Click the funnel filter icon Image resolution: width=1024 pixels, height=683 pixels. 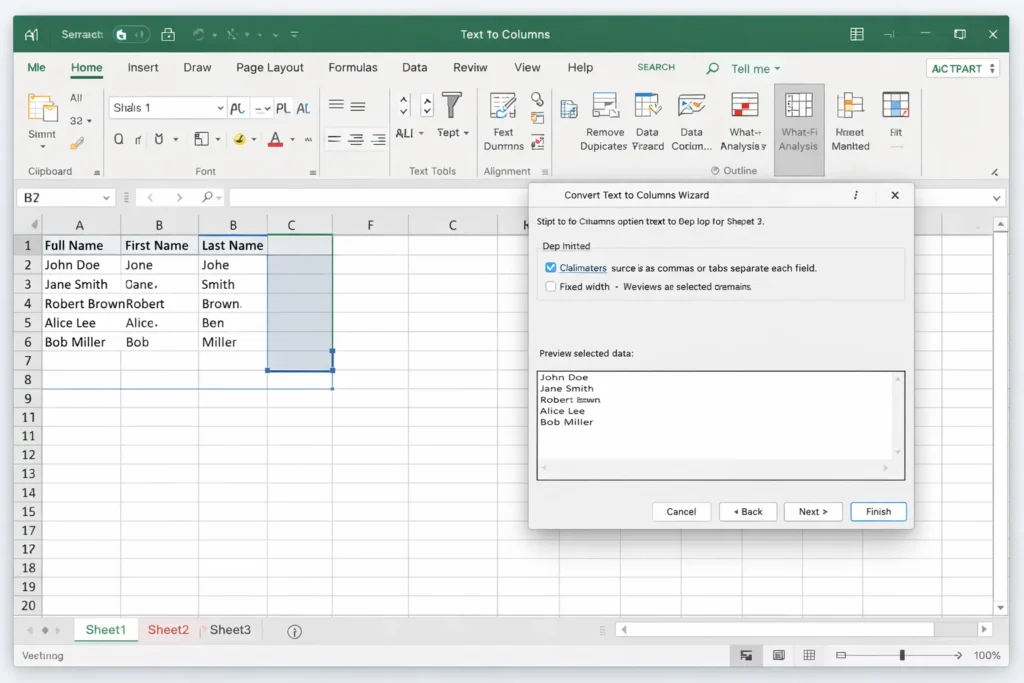point(452,106)
